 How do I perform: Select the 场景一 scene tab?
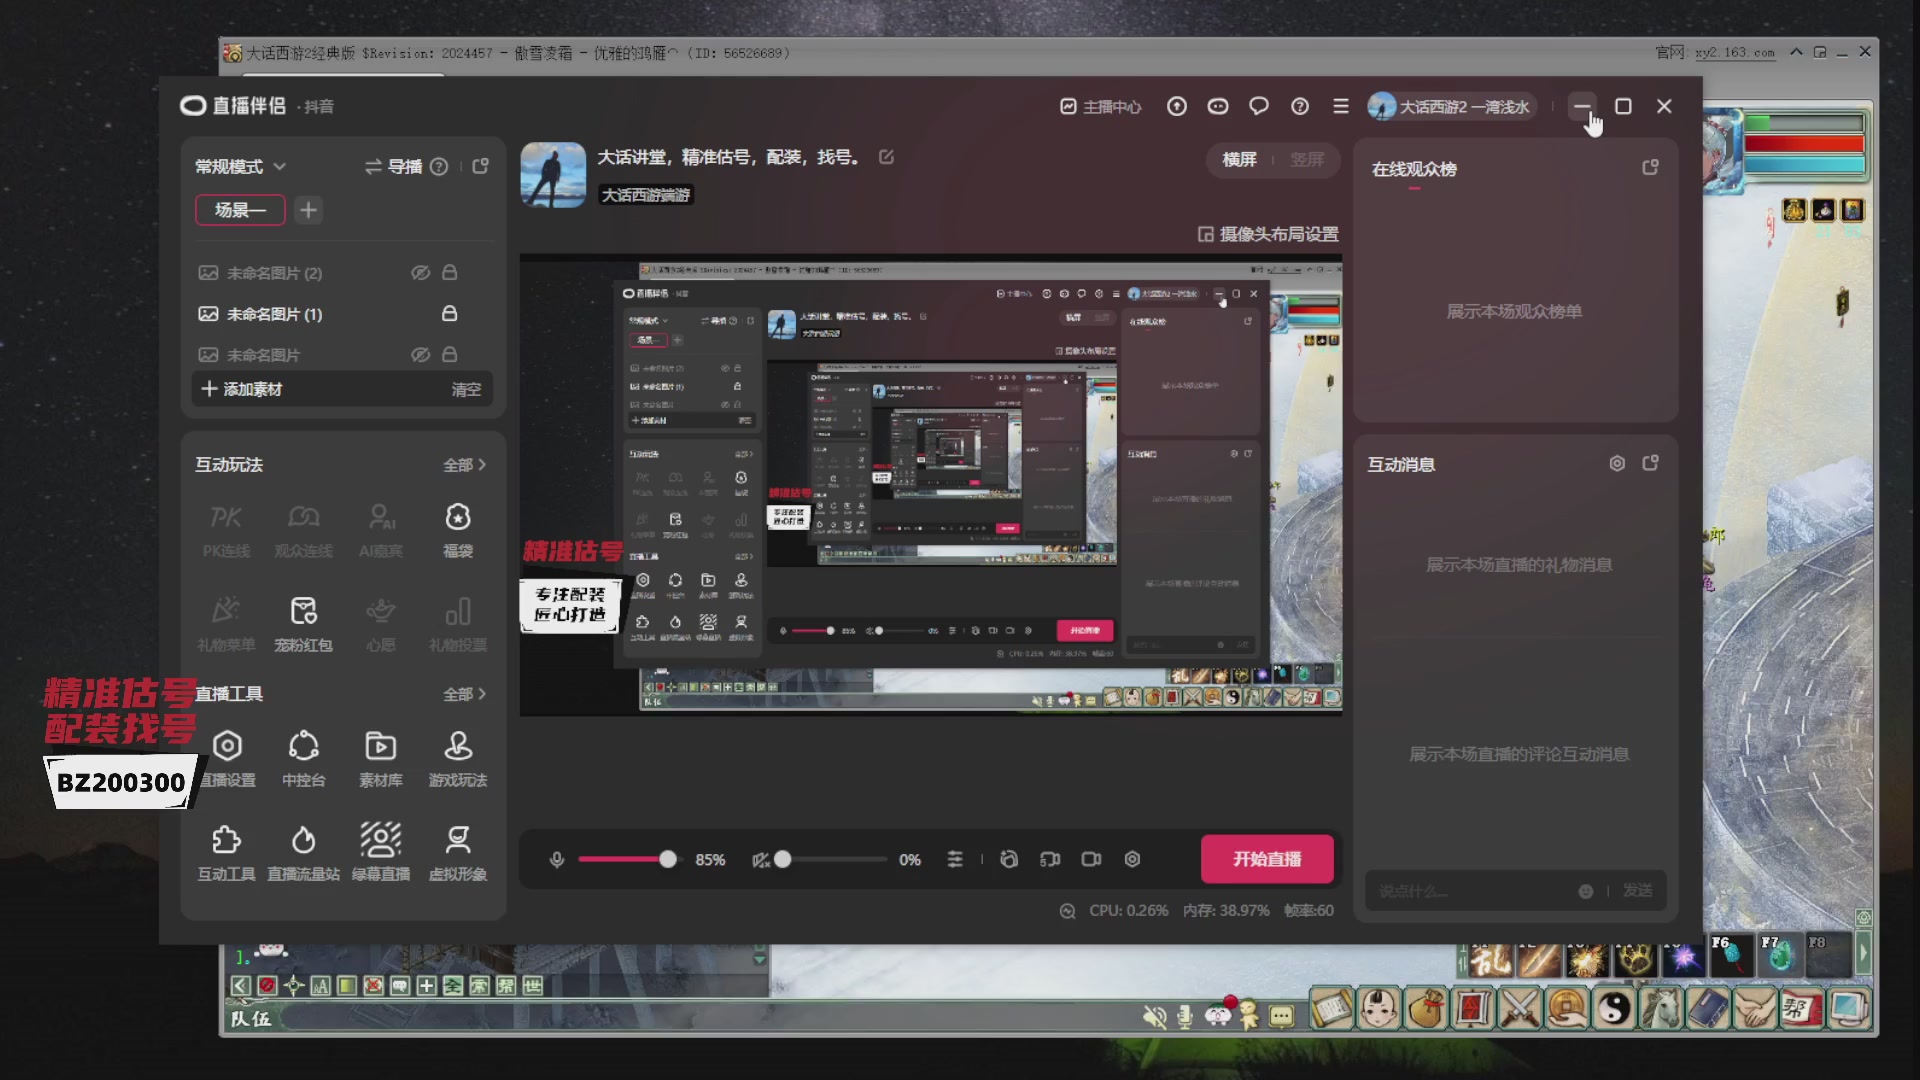click(240, 210)
